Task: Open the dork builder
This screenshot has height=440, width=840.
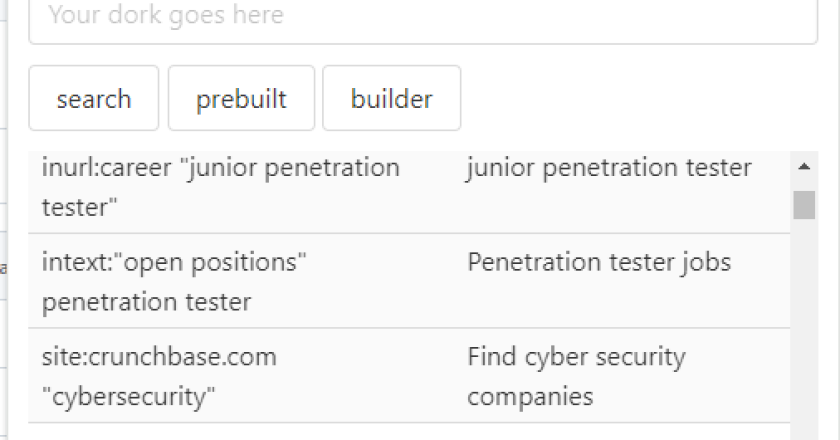Action: 391,99
